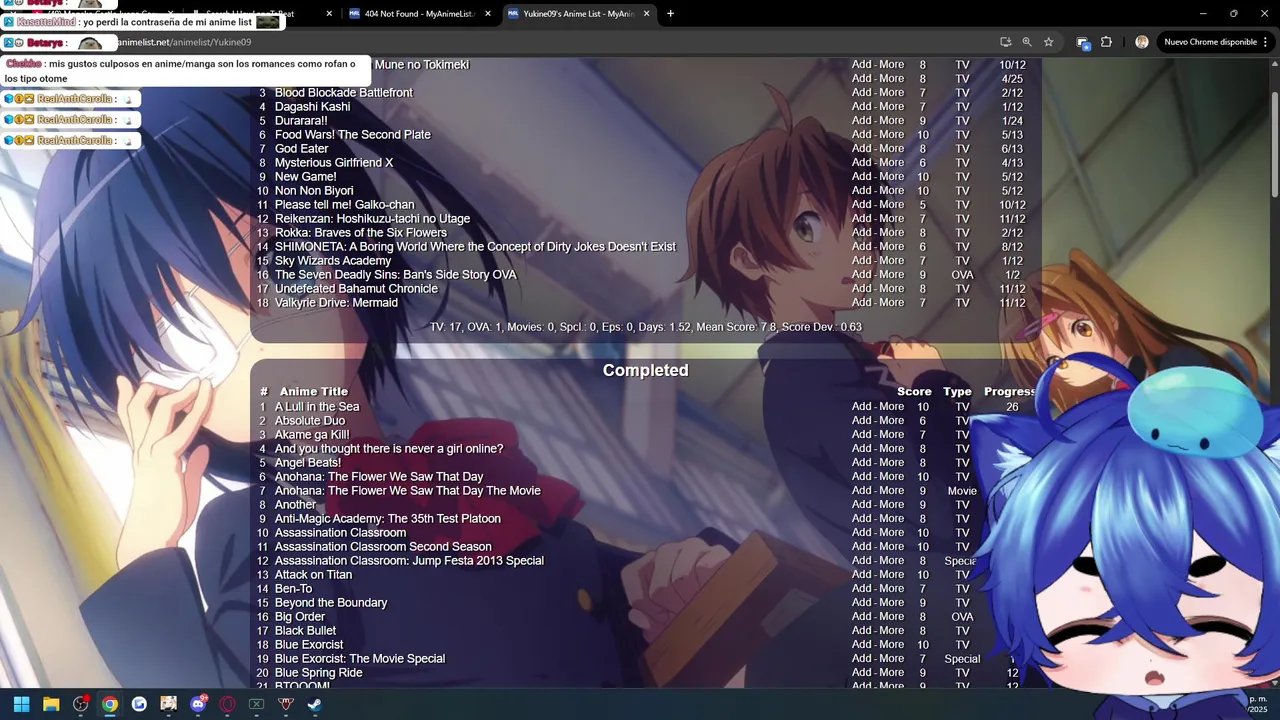Open the Dagashi Kashi anime link
The height and width of the screenshot is (720, 1280).
point(312,107)
